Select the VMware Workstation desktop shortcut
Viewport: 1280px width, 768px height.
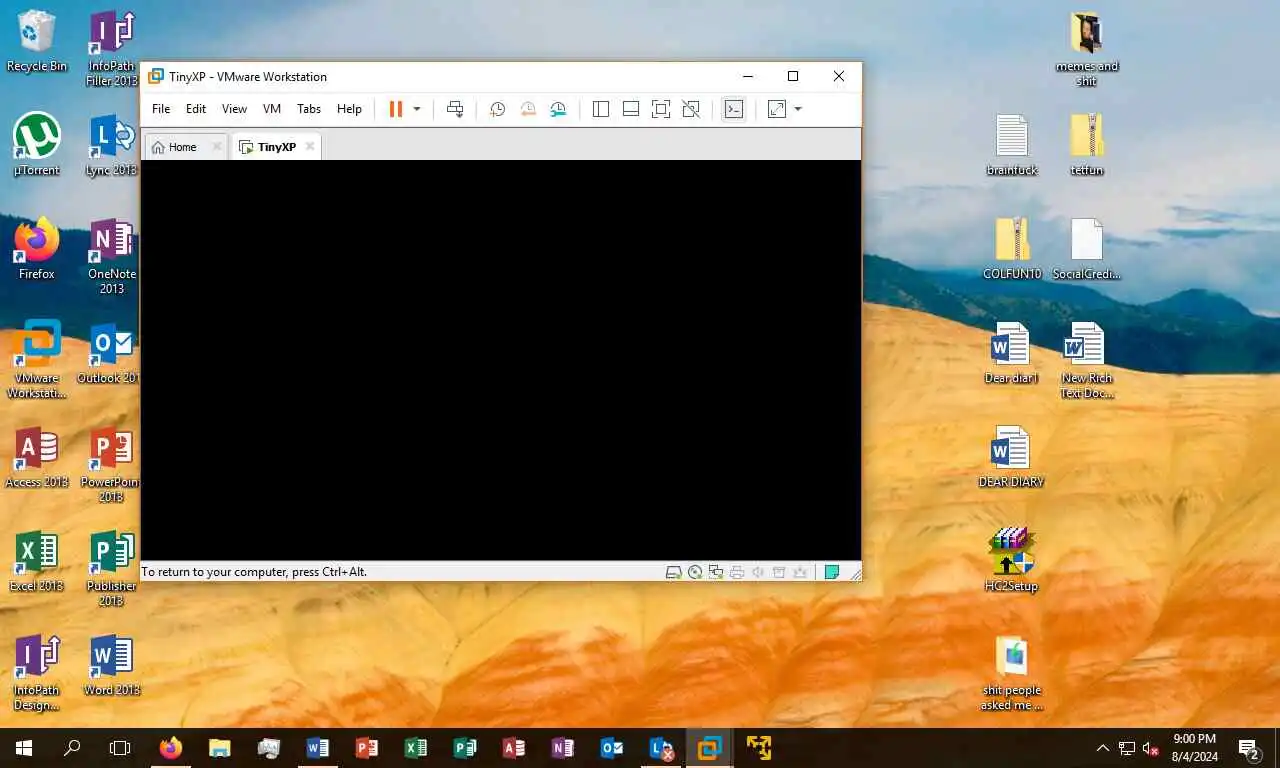[x=37, y=360]
